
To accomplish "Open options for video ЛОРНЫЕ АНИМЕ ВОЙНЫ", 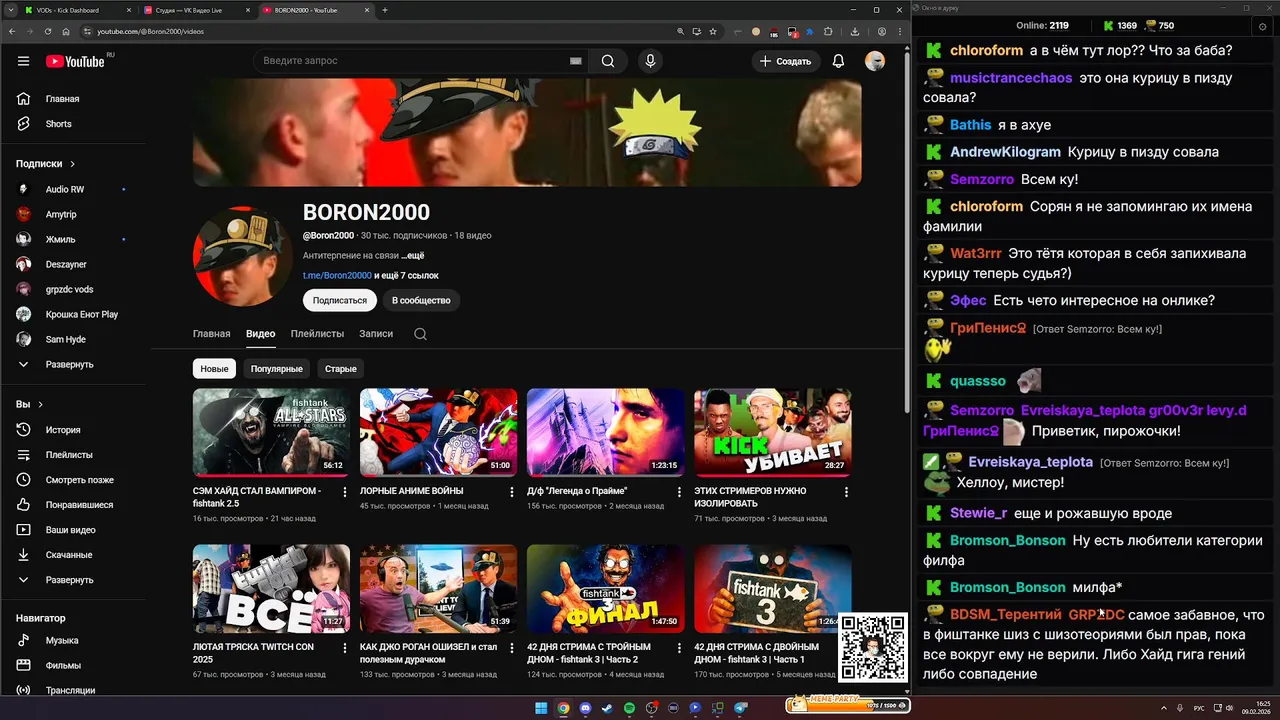I will click(512, 492).
